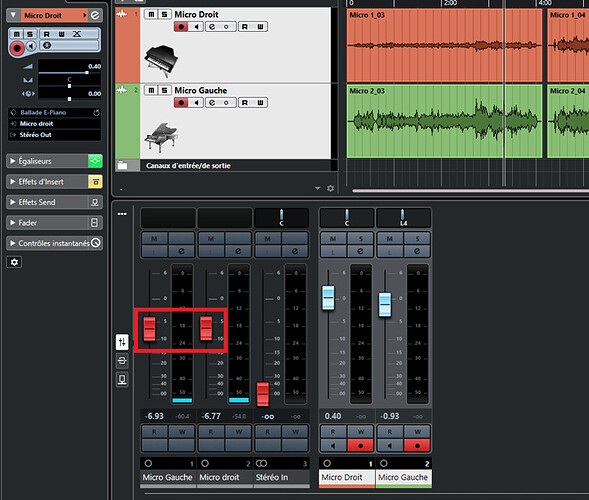Click Effets Send bypass icon
The image size is (589, 500).
pos(95,202)
